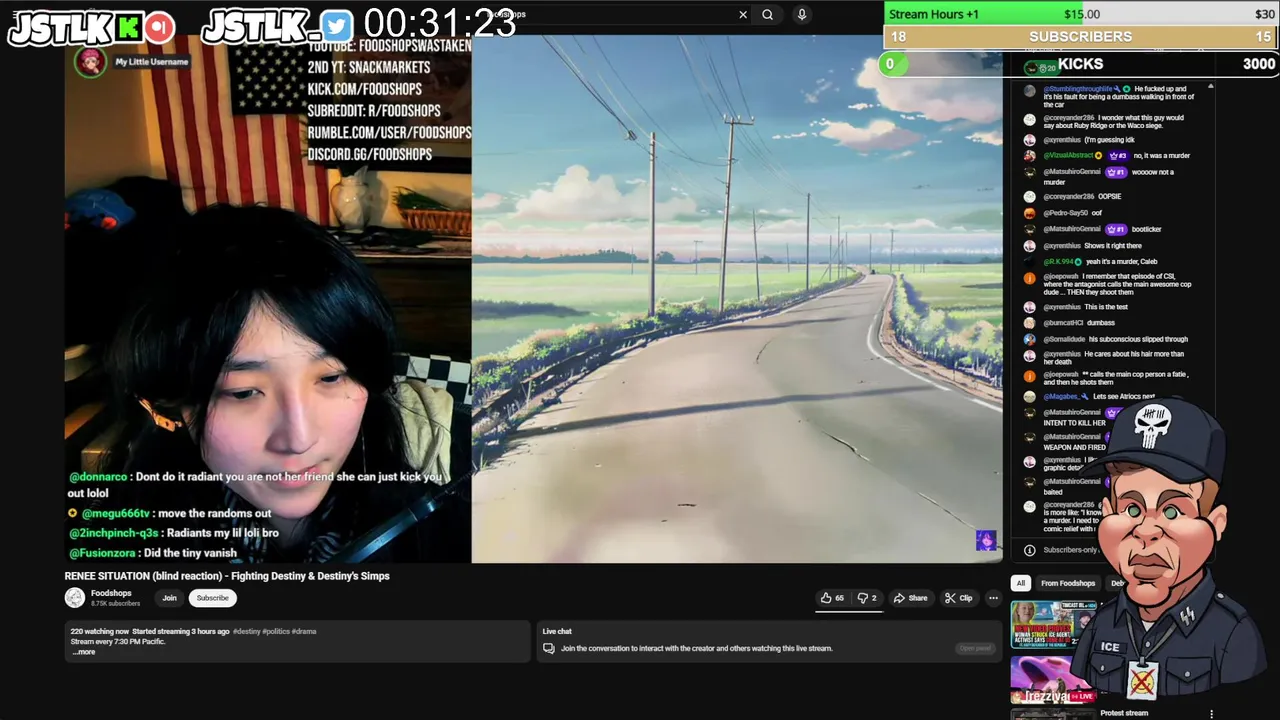Click @xyrenthius Shows it right there message
This screenshot has width=1280, height=720.
tap(1092, 246)
